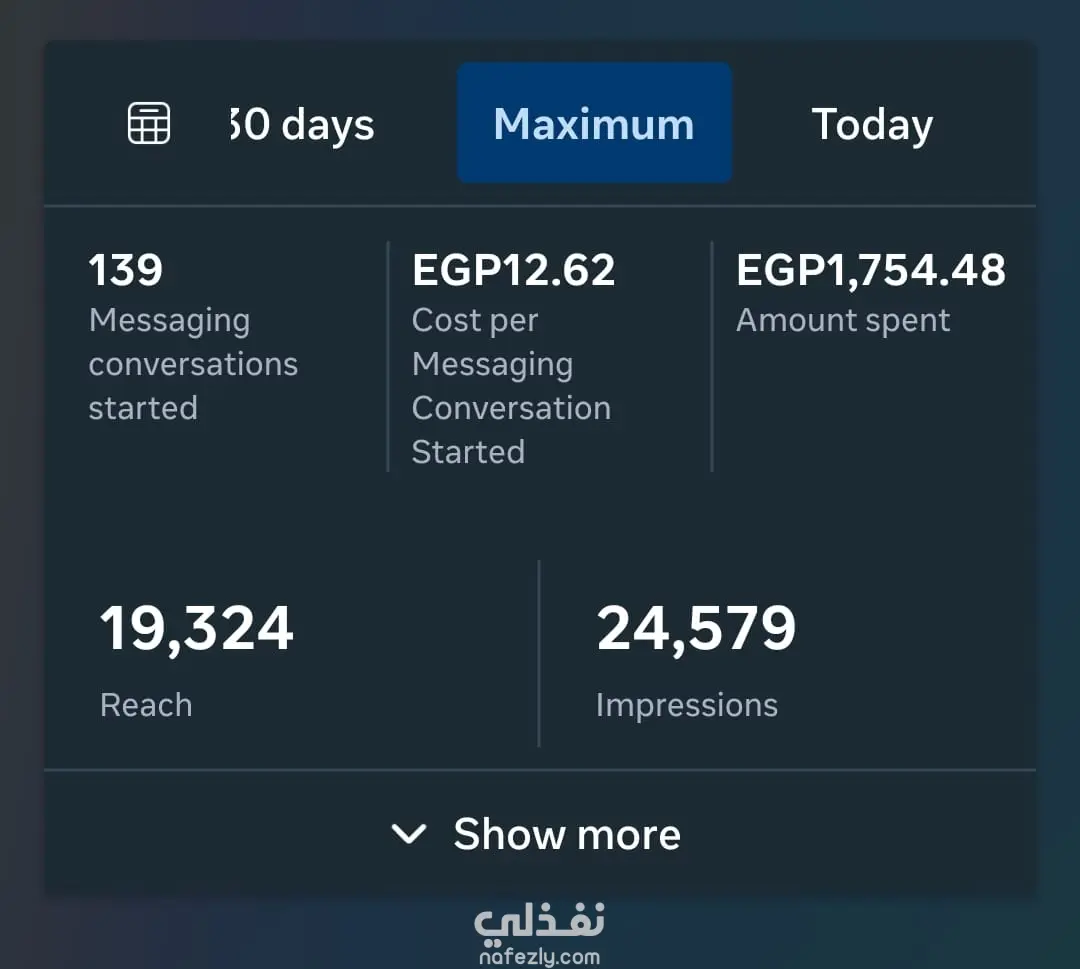Click the divider left of Amount spent
Image resolution: width=1080 pixels, height=969 pixels.
[712, 356]
